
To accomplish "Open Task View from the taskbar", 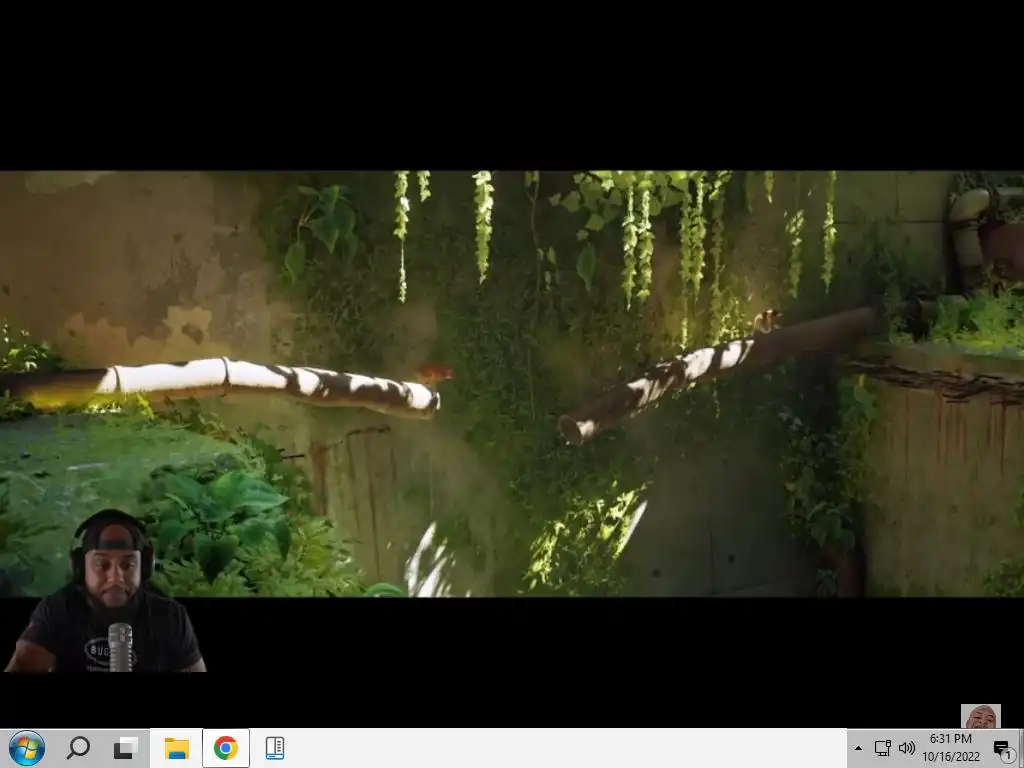I will coord(126,748).
